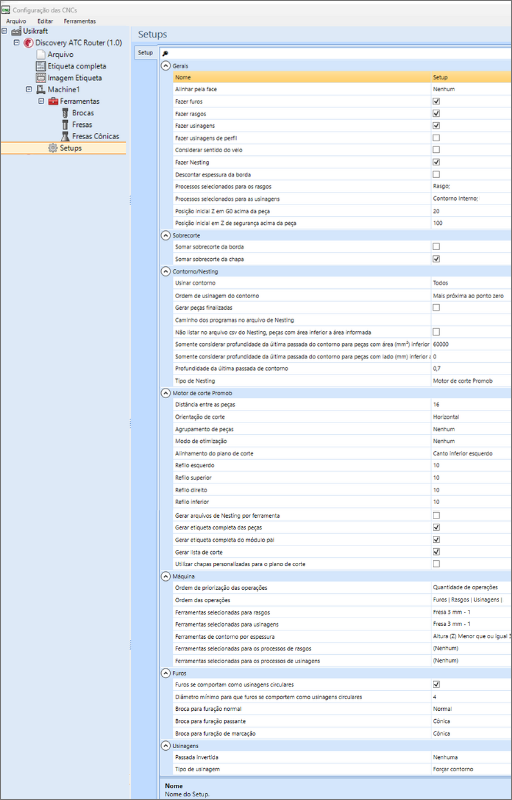Click the Alinhar pela face value Nenhum
The height and width of the screenshot is (800, 512).
(444, 89)
